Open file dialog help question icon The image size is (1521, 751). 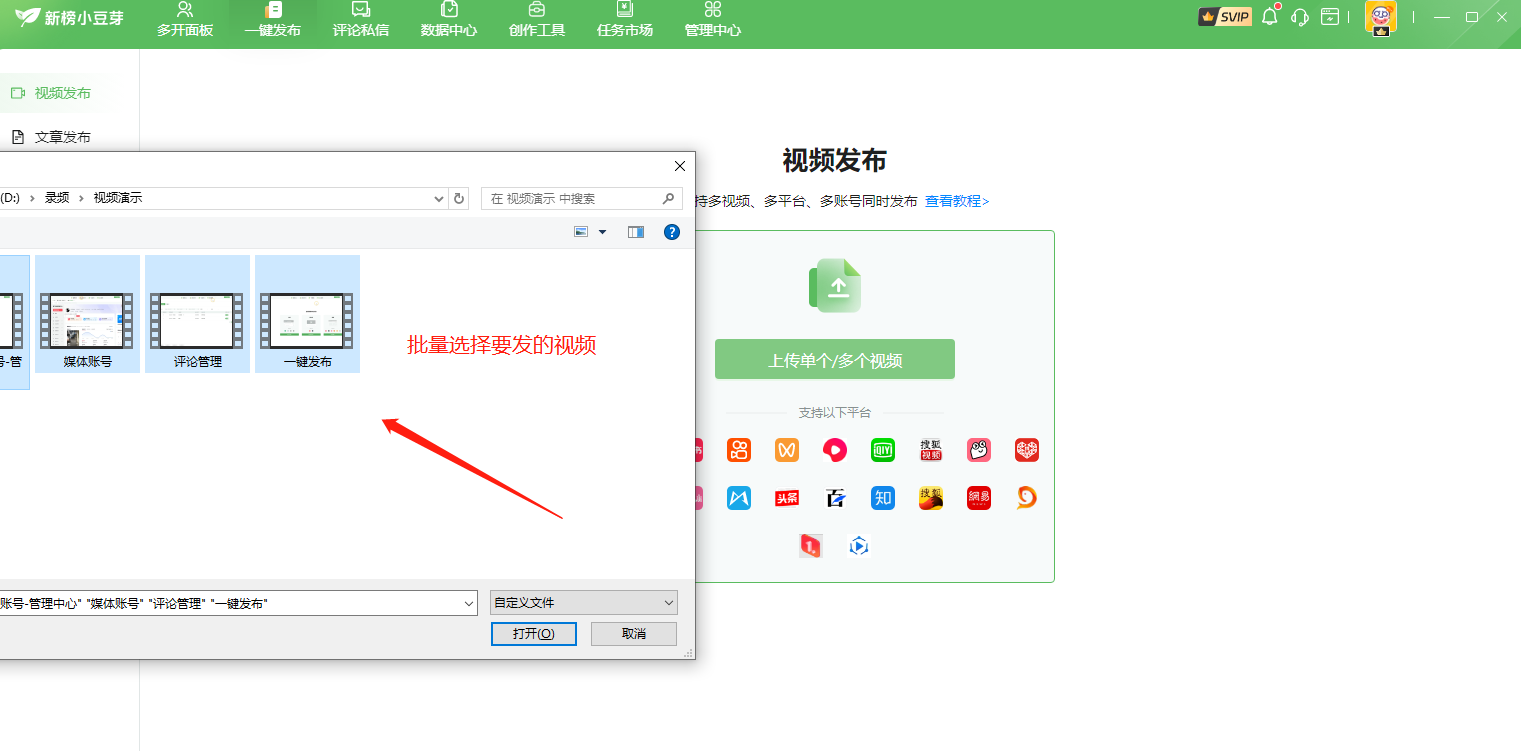[672, 232]
